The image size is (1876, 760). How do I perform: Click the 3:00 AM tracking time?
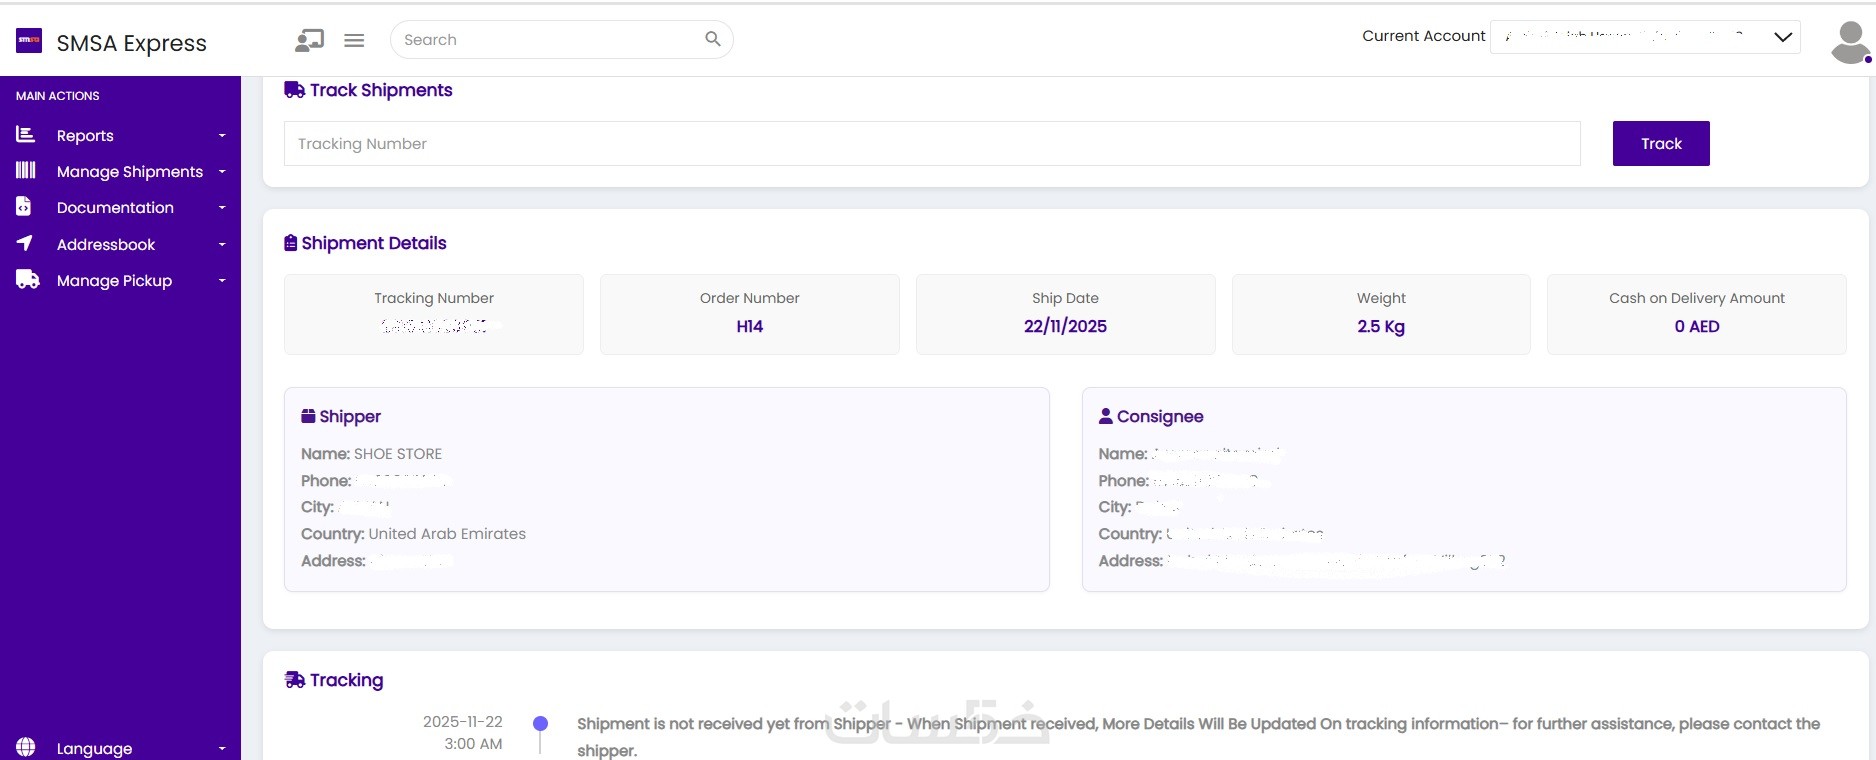click(x=474, y=744)
